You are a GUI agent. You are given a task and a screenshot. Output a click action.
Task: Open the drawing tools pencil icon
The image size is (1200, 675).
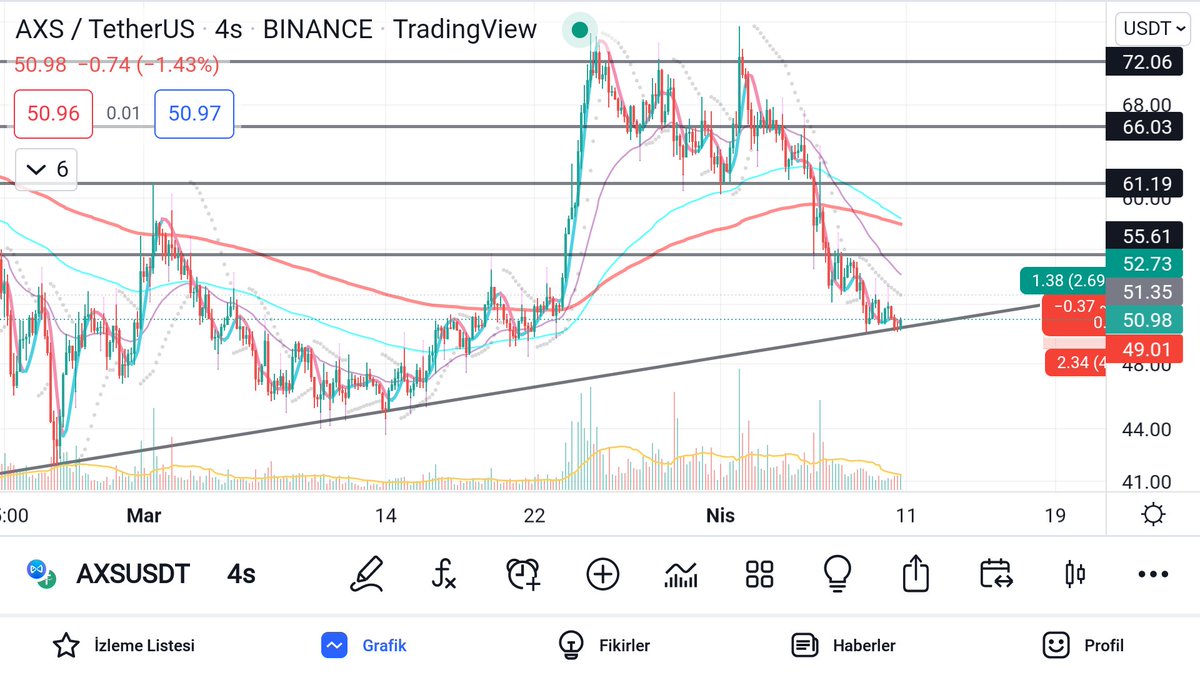[x=367, y=574]
